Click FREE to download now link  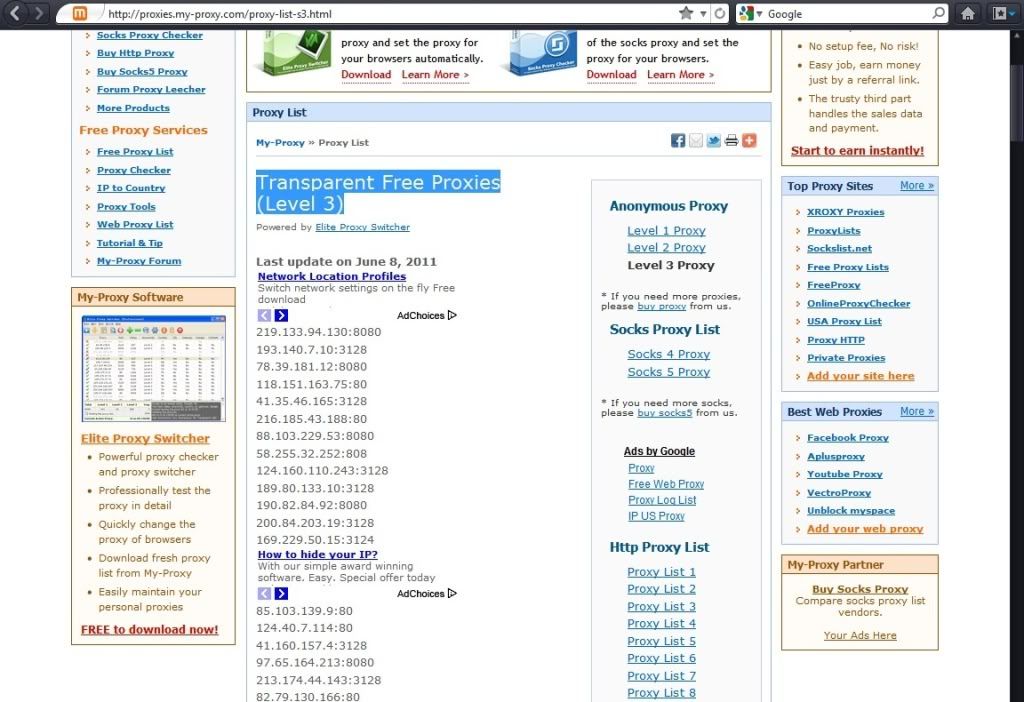(x=150, y=630)
